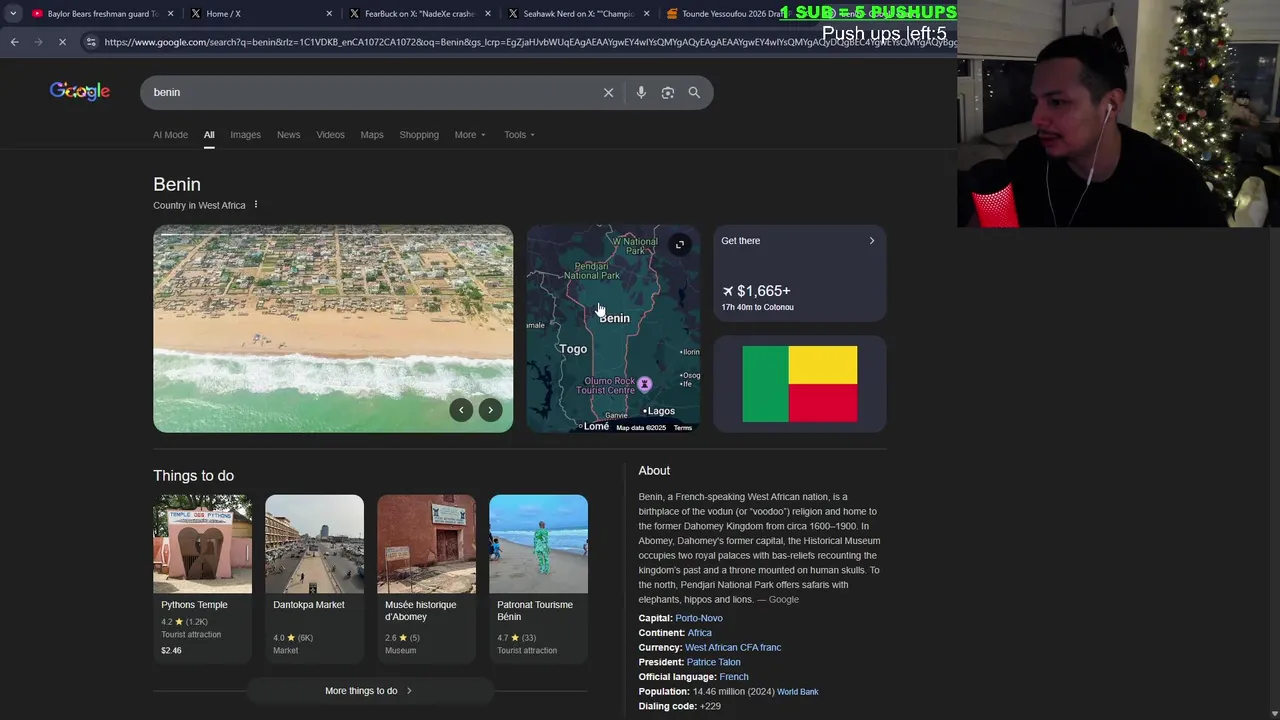Viewport: 1280px width, 720px height.
Task: Open the Benin flag image
Action: pyautogui.click(x=800, y=384)
